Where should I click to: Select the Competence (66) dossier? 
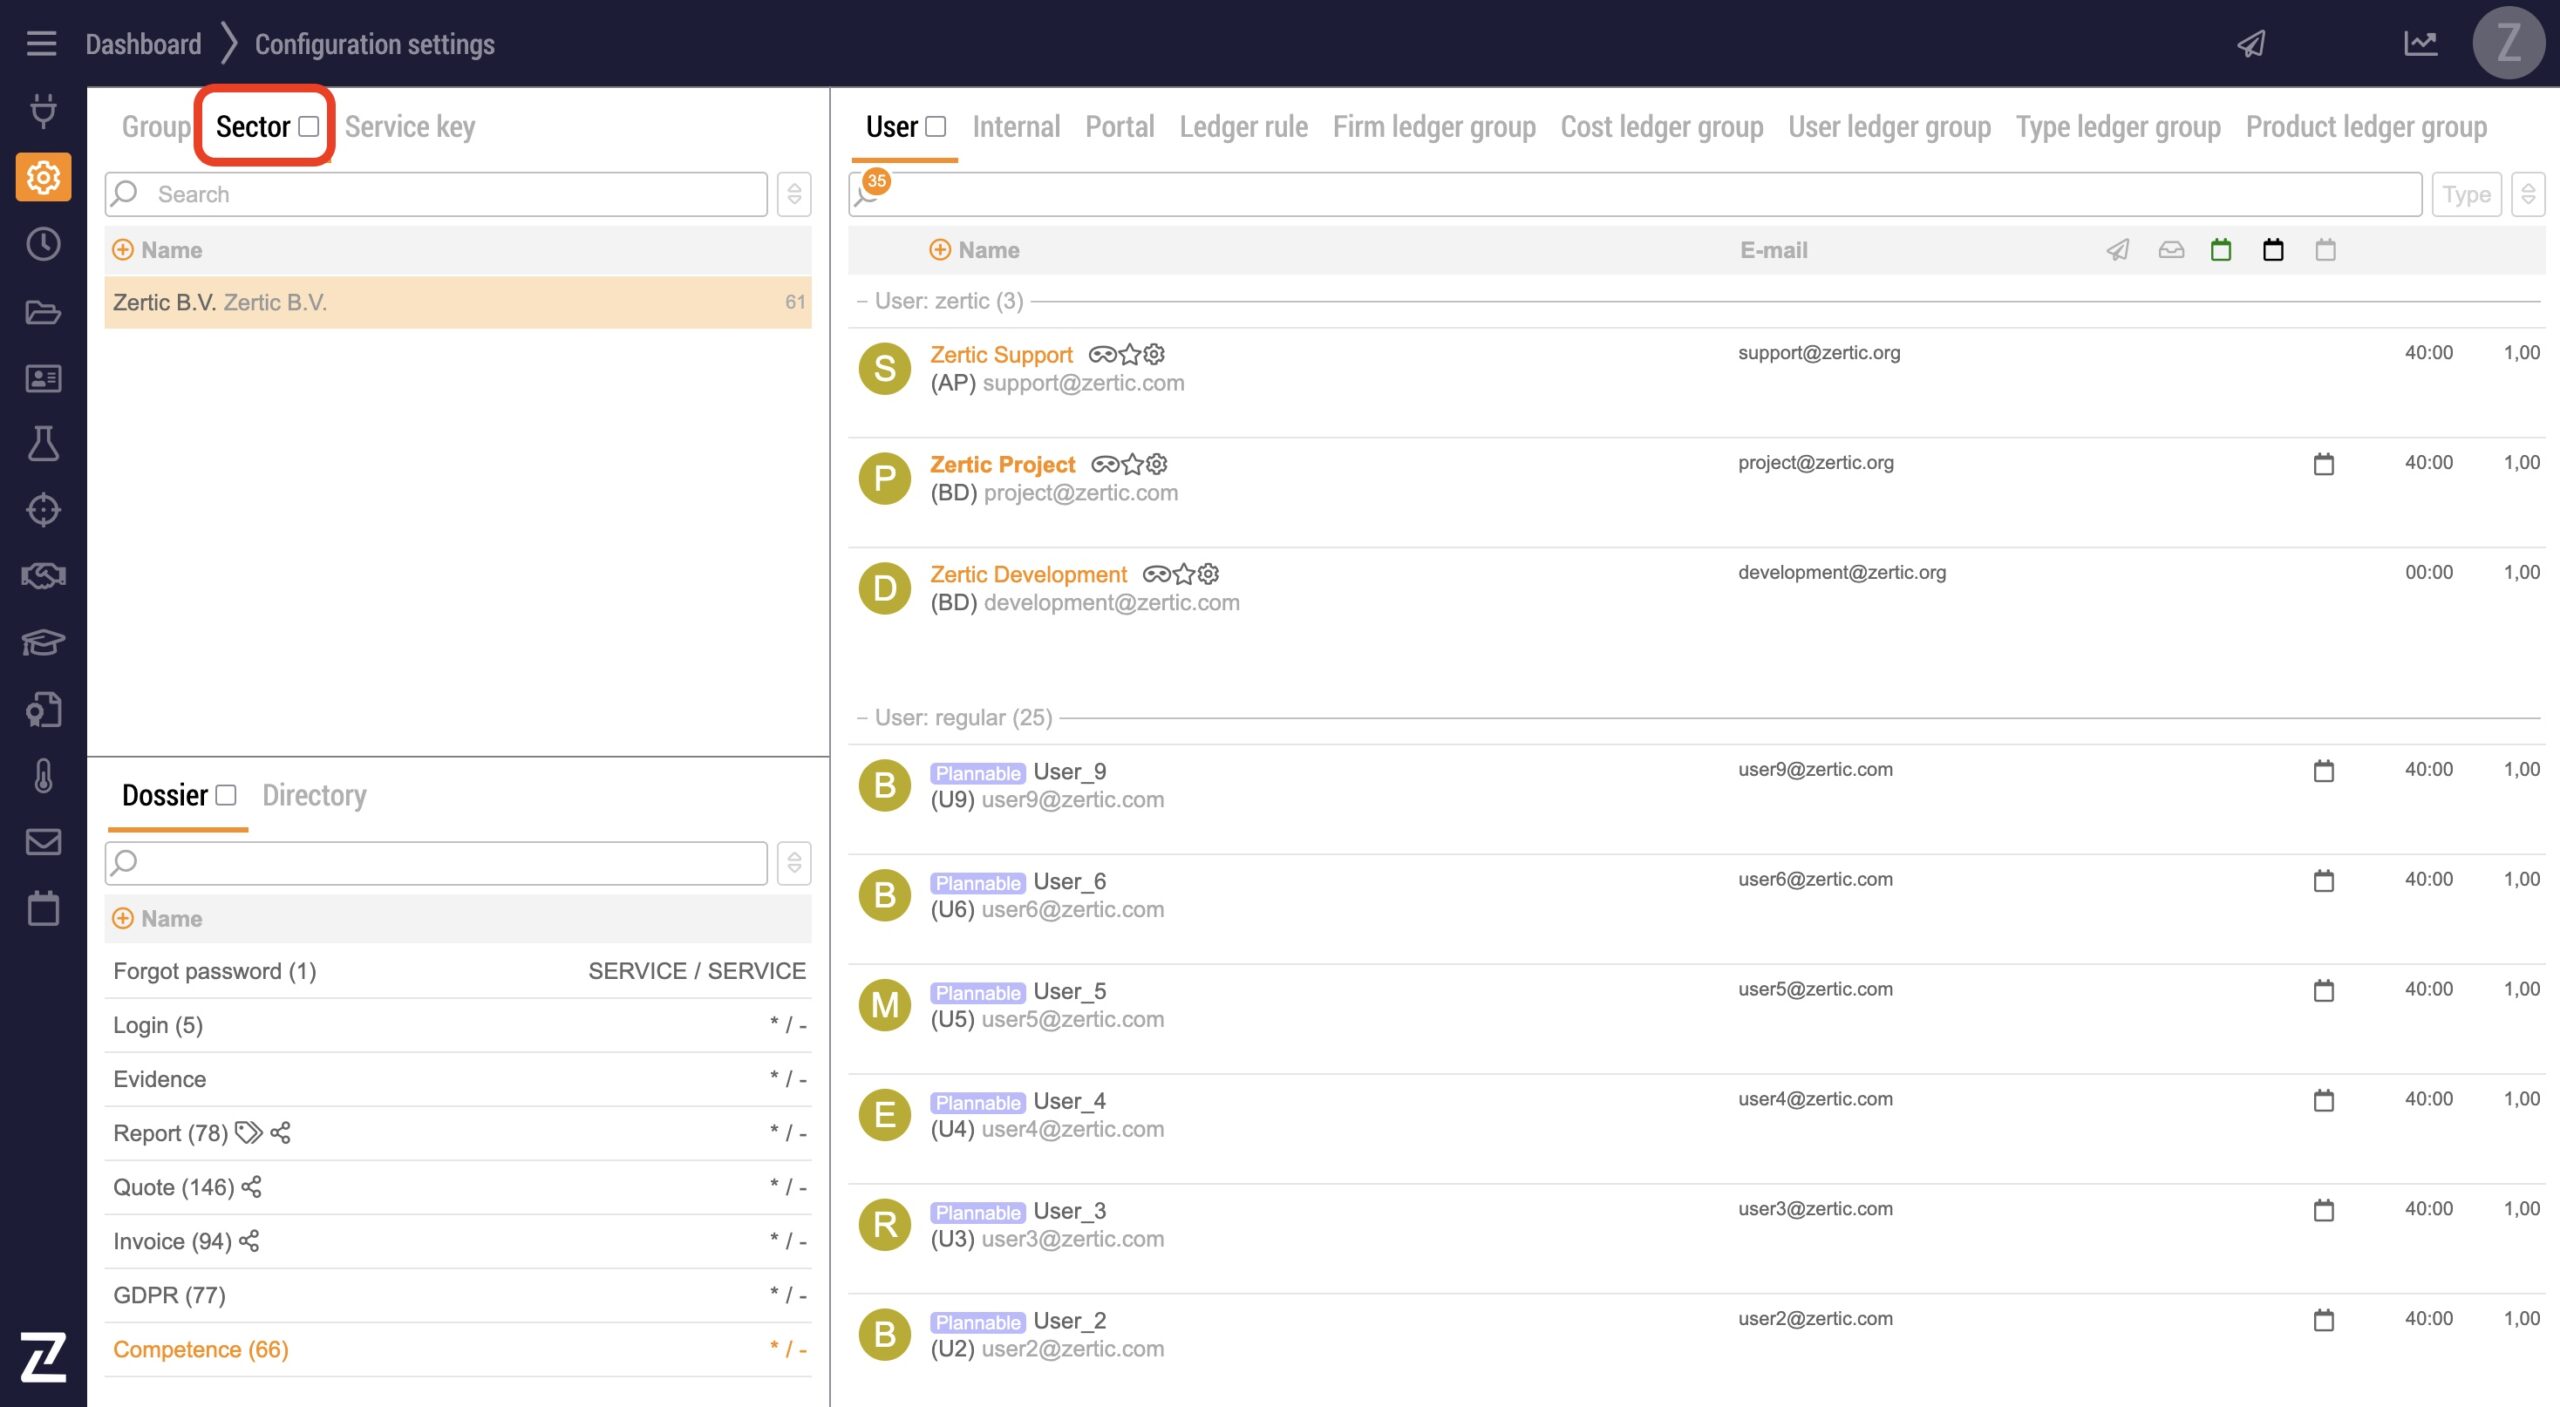click(x=201, y=1349)
